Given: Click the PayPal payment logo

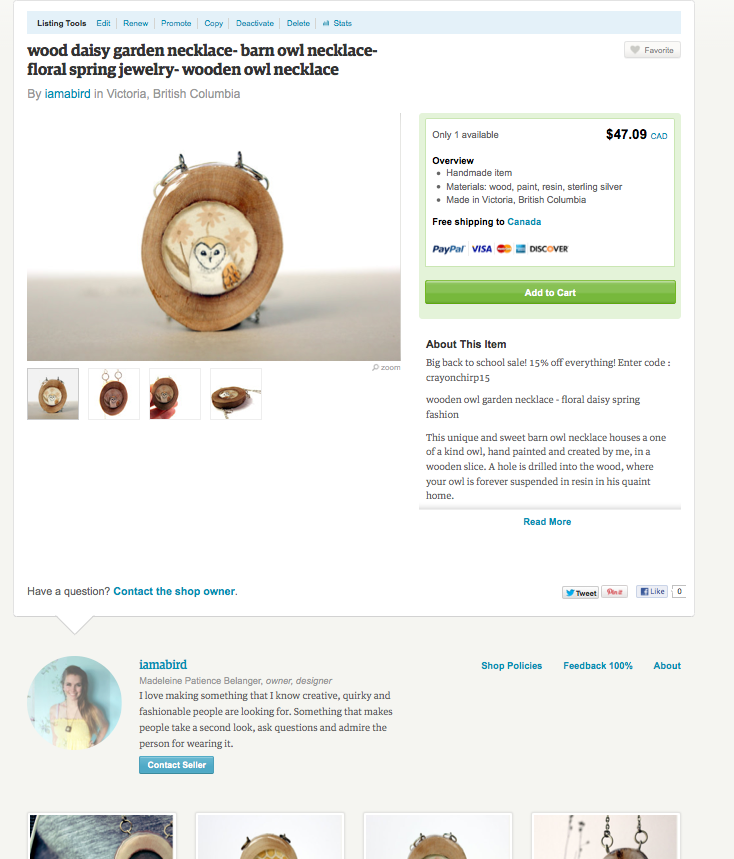Looking at the screenshot, I should coord(449,249).
